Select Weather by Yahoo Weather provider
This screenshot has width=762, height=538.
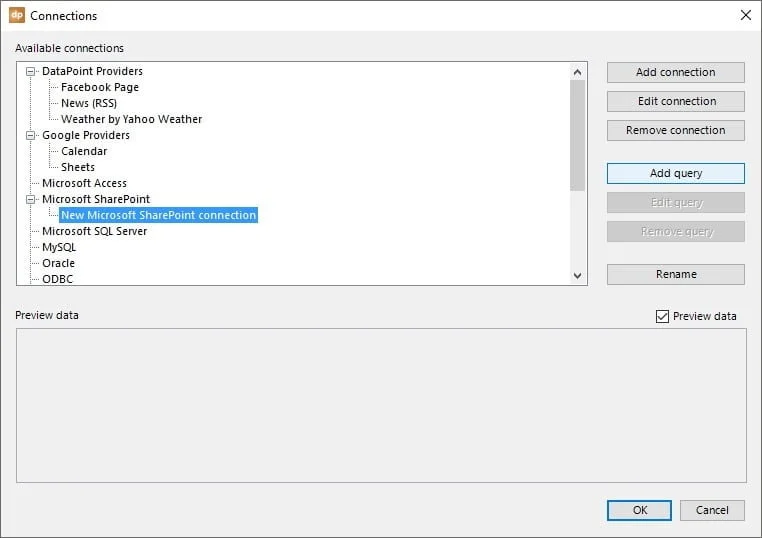(131, 120)
